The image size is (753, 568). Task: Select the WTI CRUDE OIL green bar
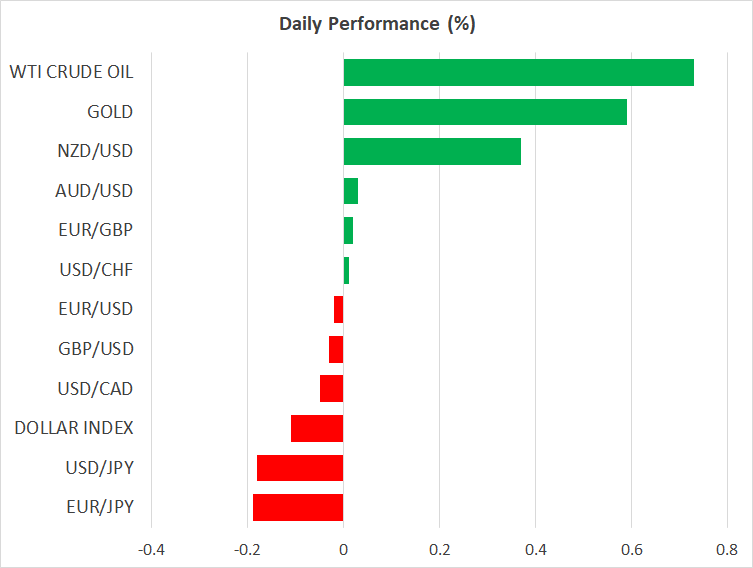pyautogui.click(x=518, y=73)
